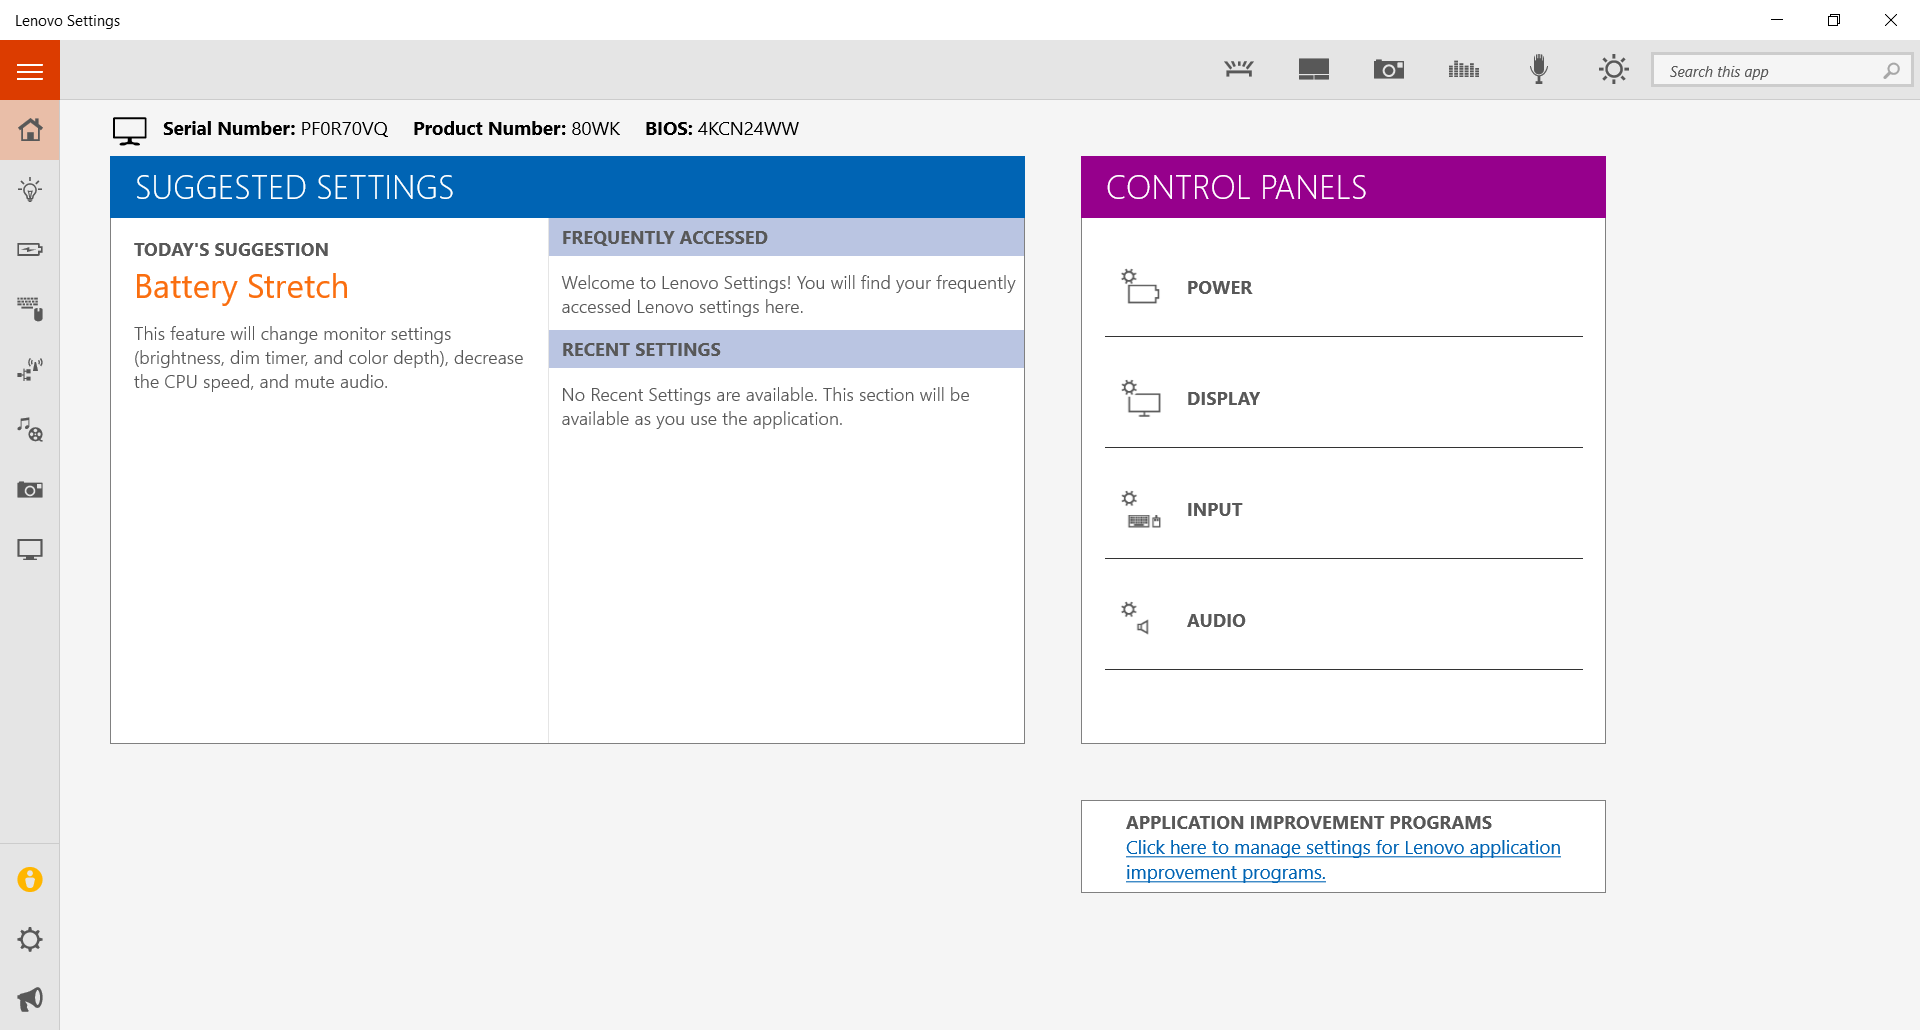Click the brightness sun icon in toolbar
The width and height of the screenshot is (1920, 1030).
(x=1613, y=69)
